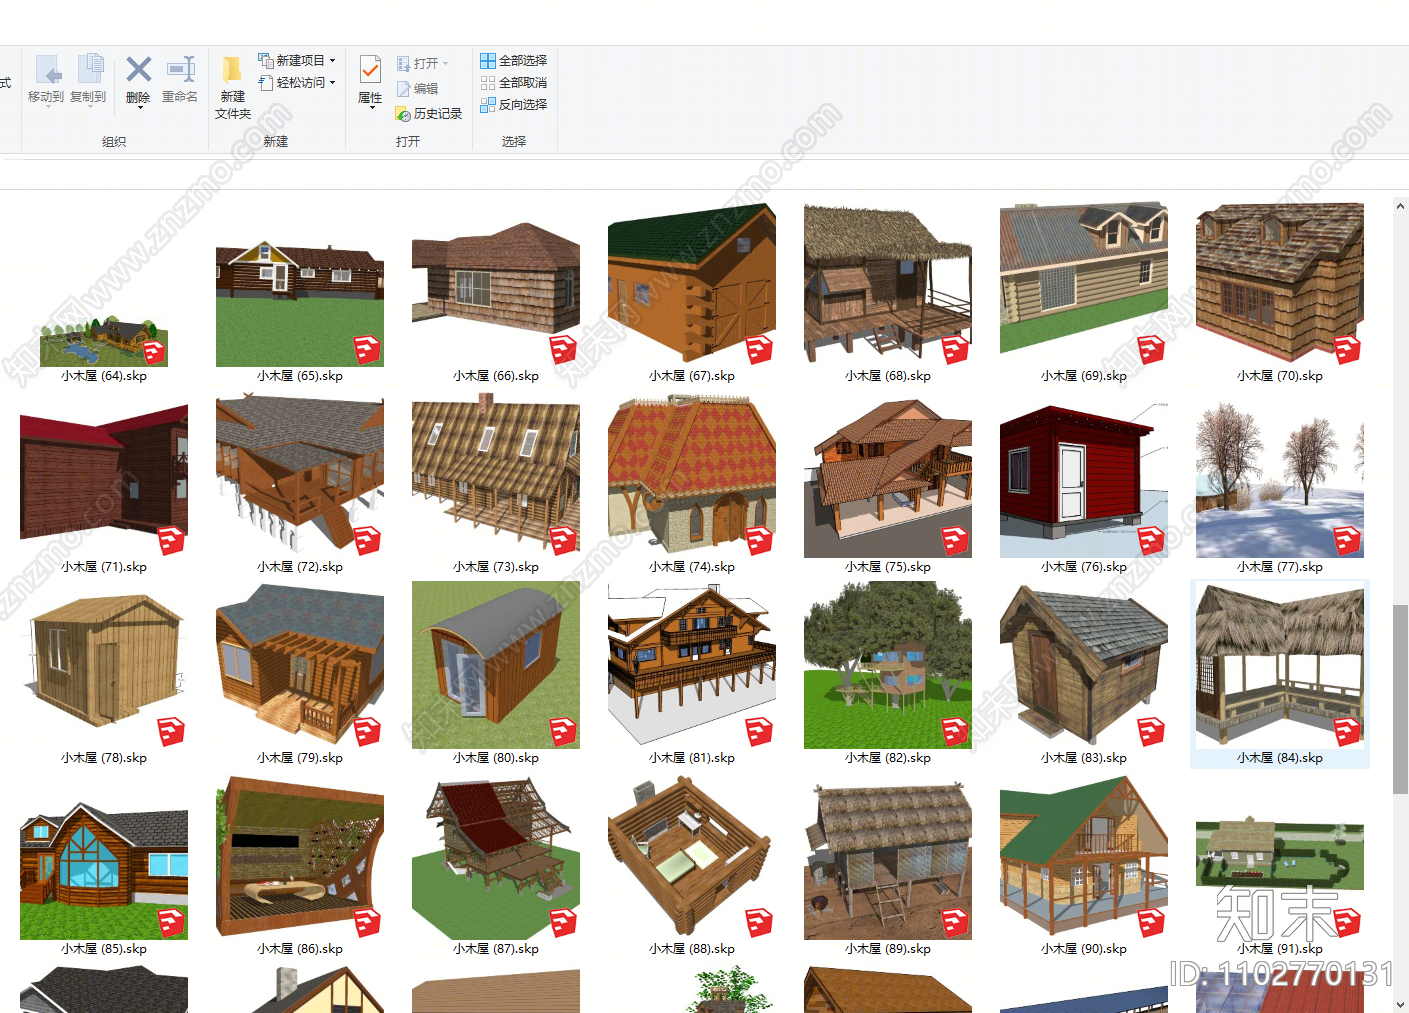Select thumbnail of 小木屋 (66).skp
The width and height of the screenshot is (1409, 1013).
[496, 294]
